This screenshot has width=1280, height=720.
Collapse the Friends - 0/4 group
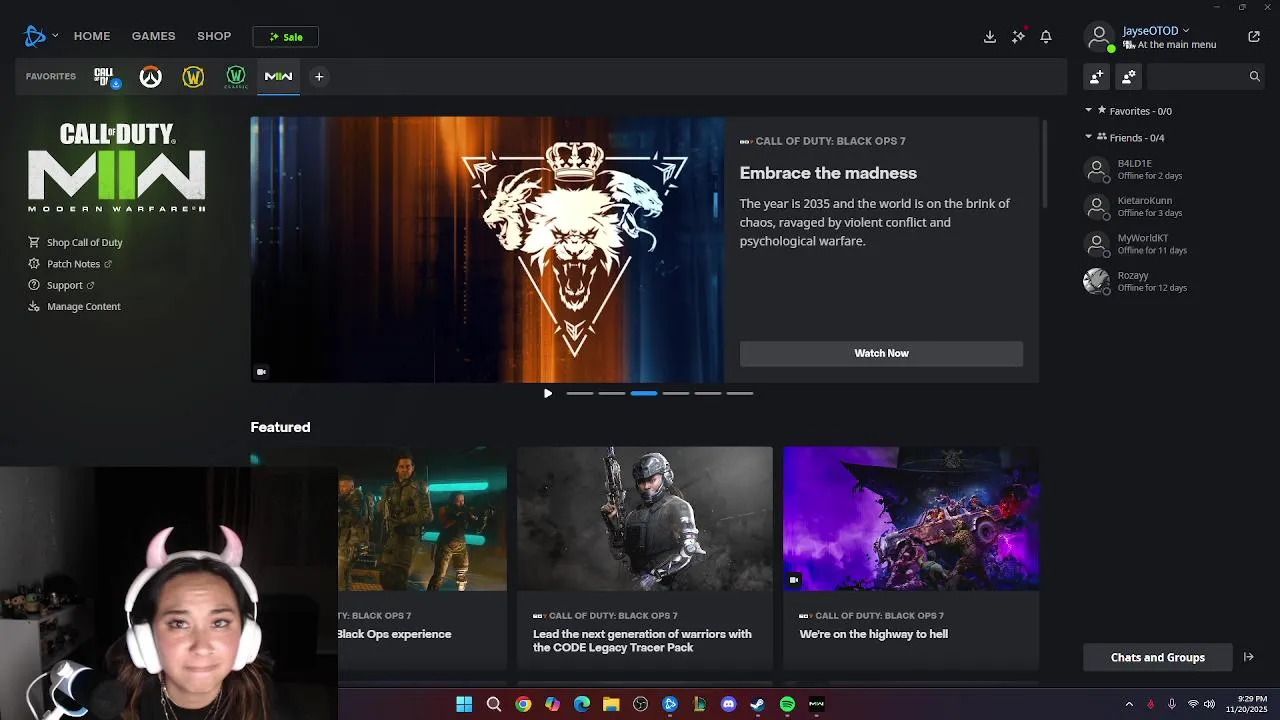[1089, 137]
